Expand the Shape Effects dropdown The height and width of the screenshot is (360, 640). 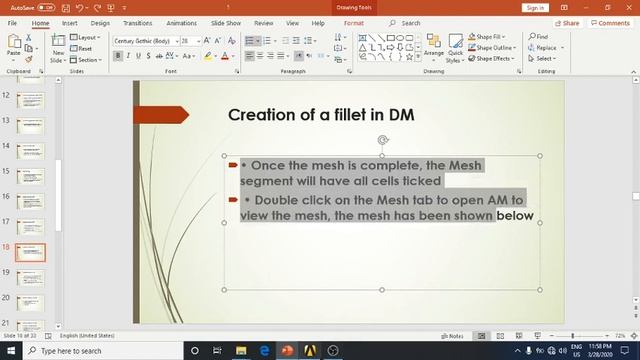[491, 58]
